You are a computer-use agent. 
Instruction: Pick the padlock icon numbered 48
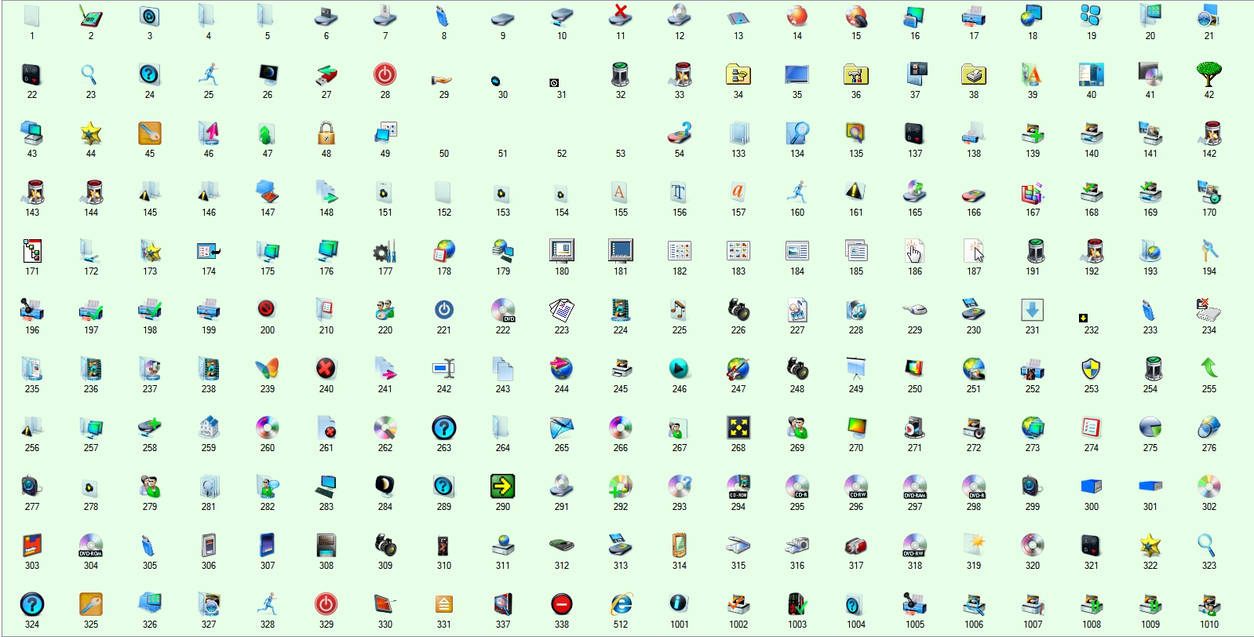point(326,133)
